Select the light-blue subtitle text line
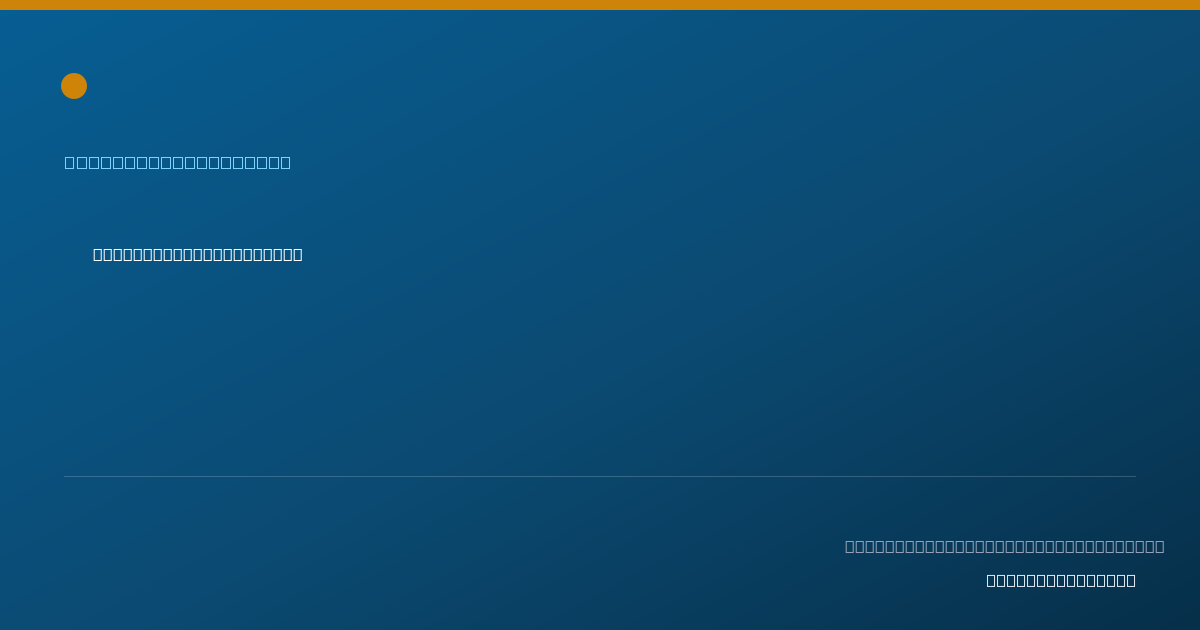The width and height of the screenshot is (1200, 630). [178, 162]
